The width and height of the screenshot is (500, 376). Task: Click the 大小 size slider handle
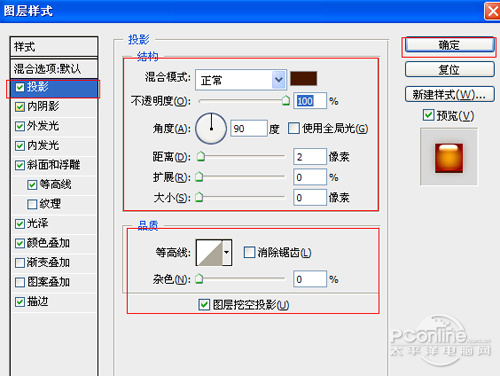[199, 197]
